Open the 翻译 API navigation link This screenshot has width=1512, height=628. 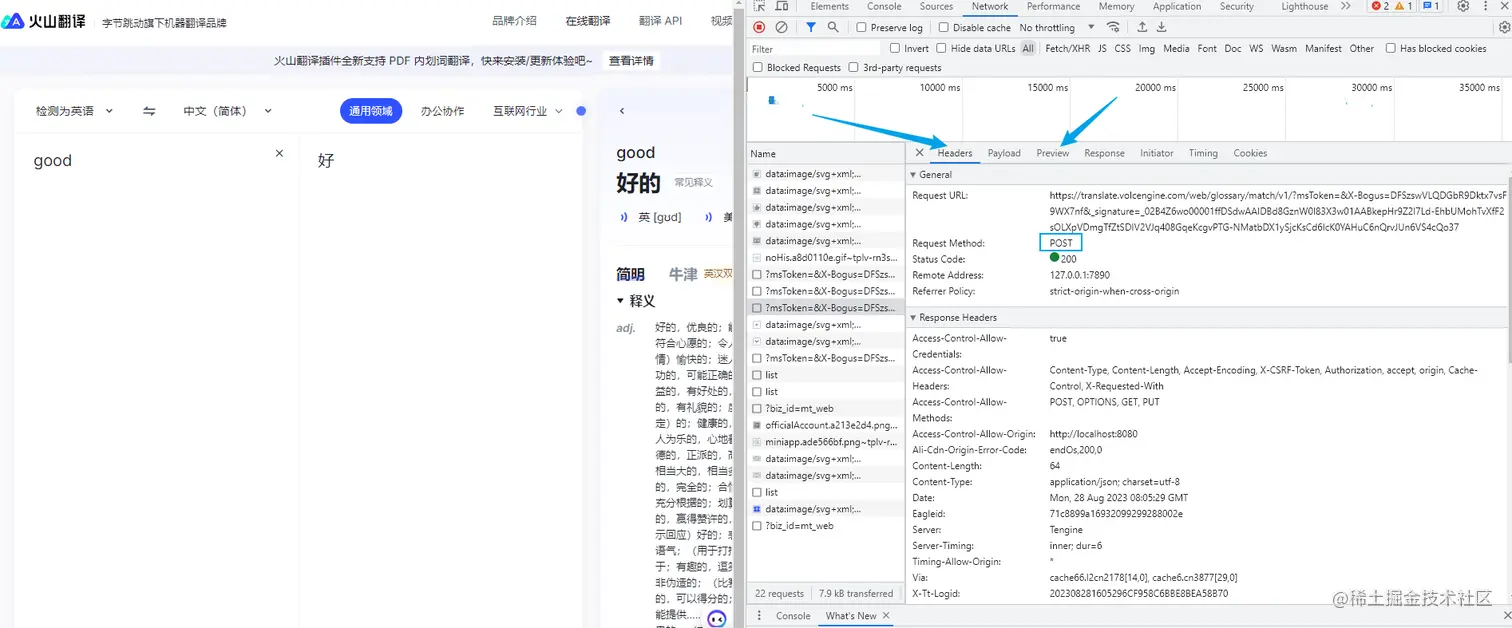pyautogui.click(x=660, y=21)
